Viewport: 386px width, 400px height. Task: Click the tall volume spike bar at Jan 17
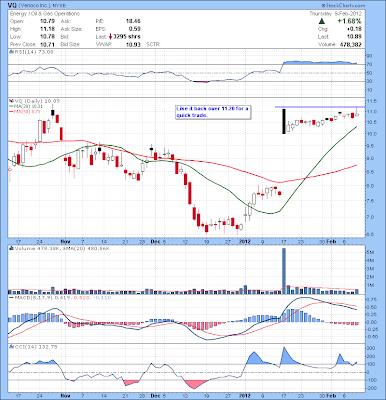pos(284,271)
